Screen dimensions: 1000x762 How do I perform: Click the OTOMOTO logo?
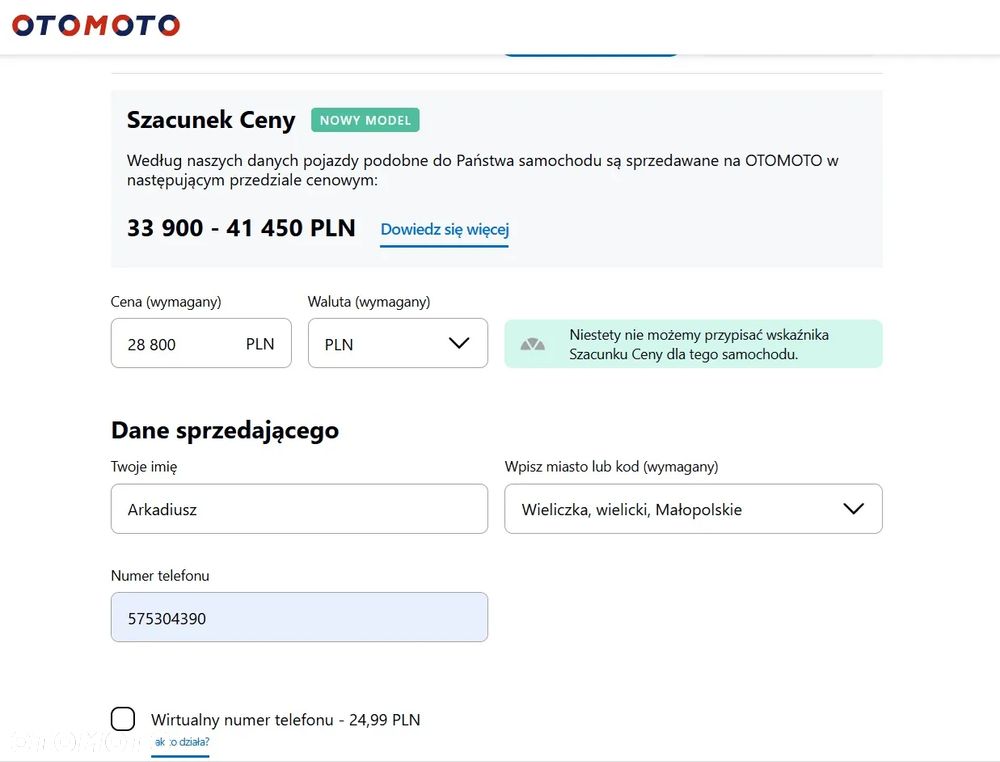[x=96, y=25]
